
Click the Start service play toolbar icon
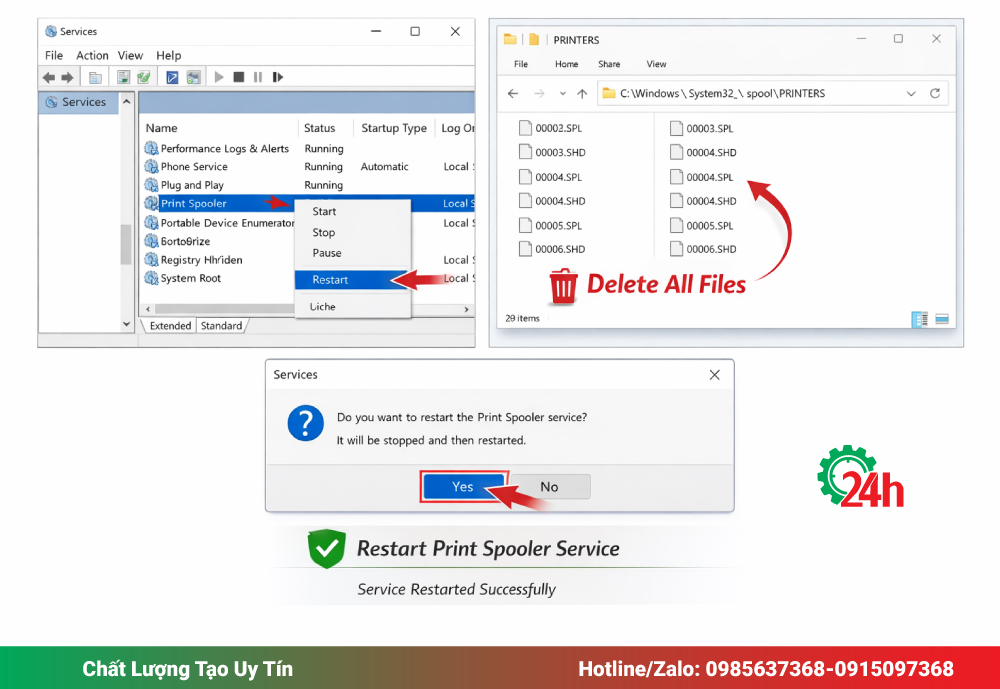[x=219, y=77]
